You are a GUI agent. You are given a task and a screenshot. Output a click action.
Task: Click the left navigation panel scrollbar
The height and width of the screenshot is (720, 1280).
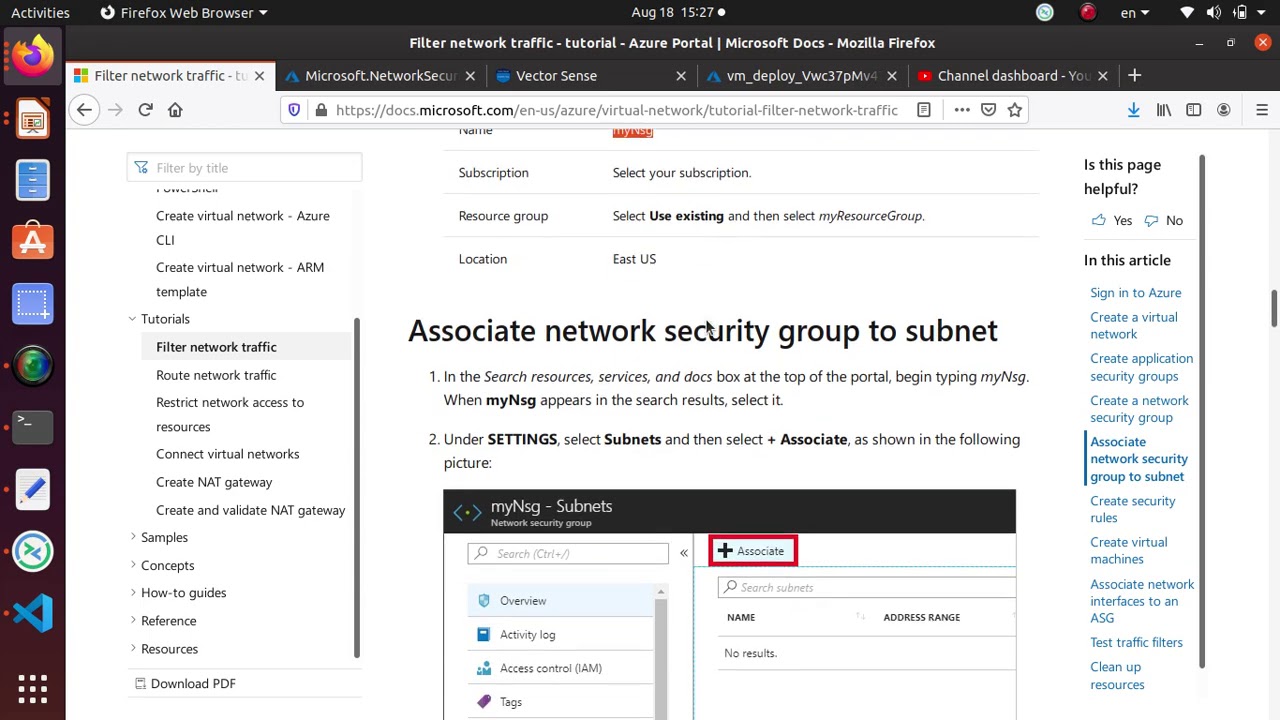pos(356,487)
